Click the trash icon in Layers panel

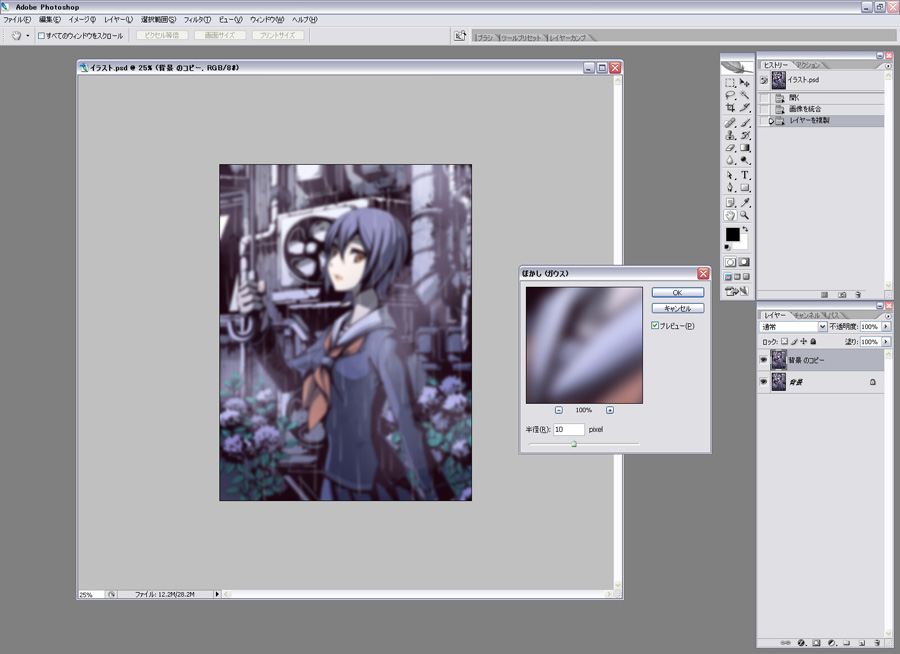pyautogui.click(x=877, y=643)
